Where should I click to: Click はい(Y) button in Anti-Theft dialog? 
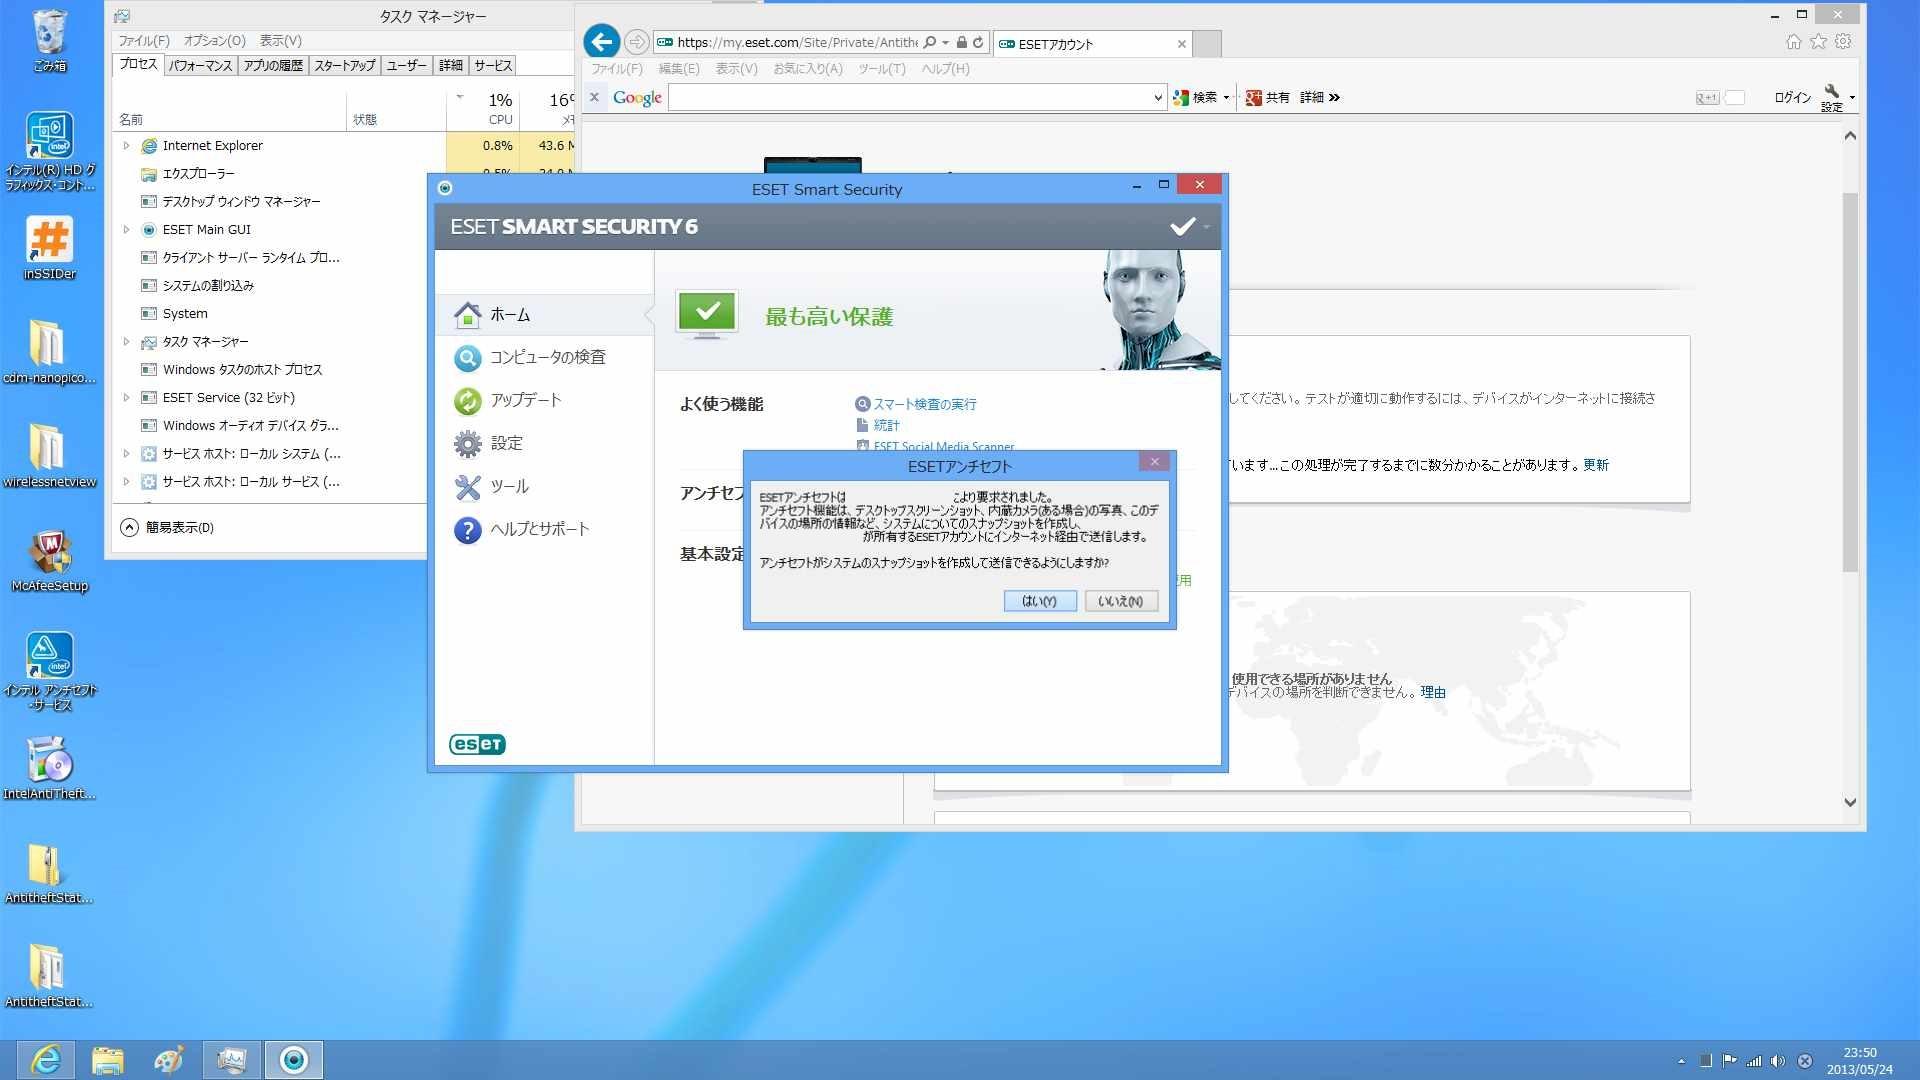point(1039,601)
